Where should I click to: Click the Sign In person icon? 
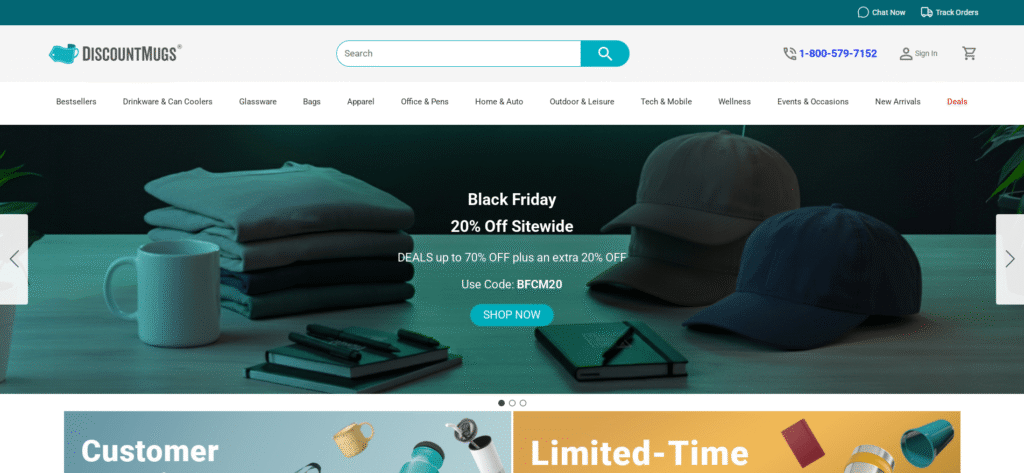pos(906,54)
